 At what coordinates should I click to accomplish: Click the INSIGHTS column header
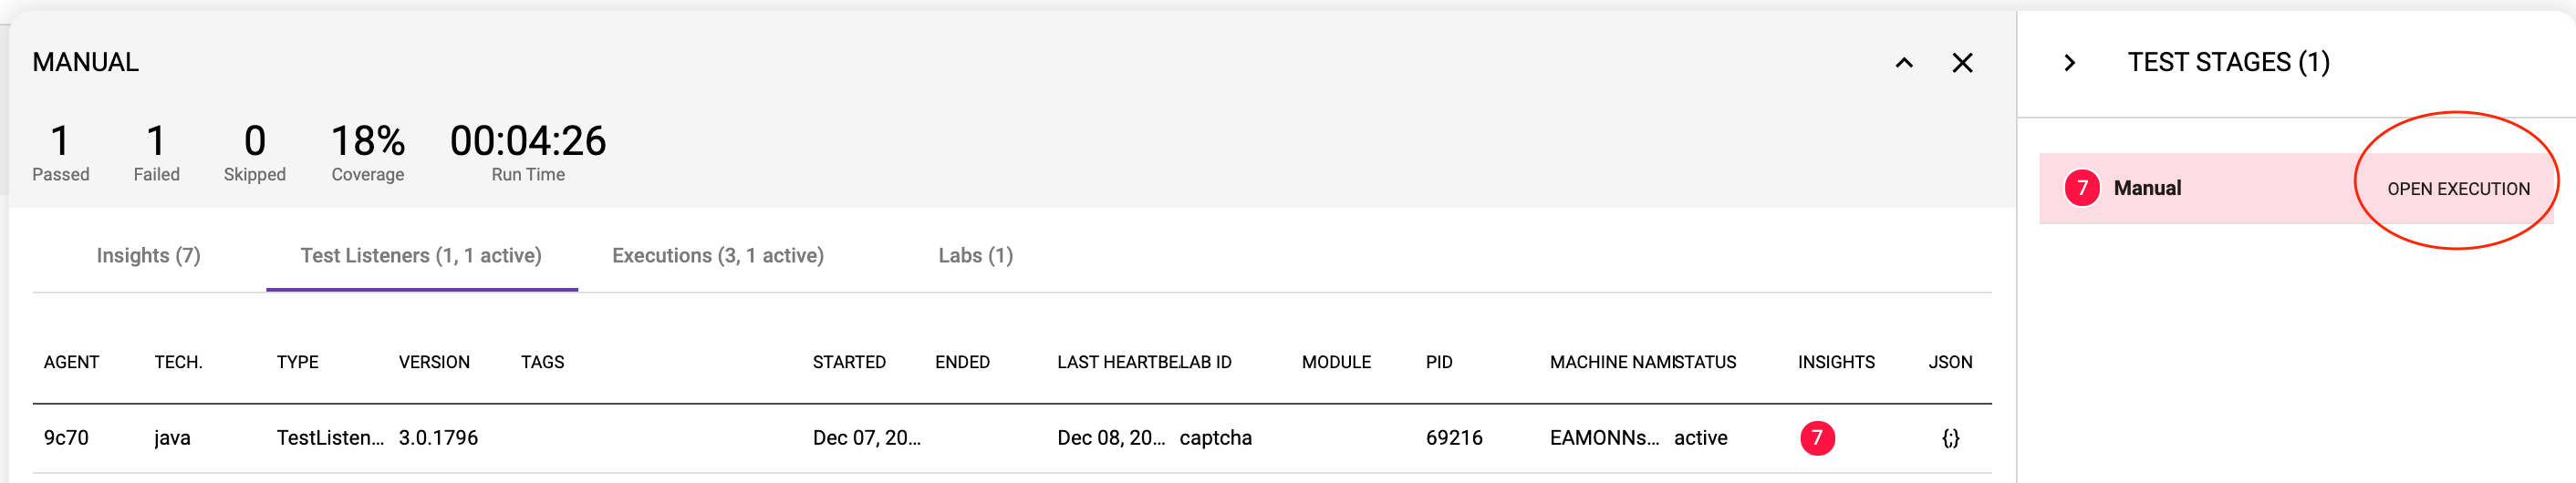pos(1835,362)
